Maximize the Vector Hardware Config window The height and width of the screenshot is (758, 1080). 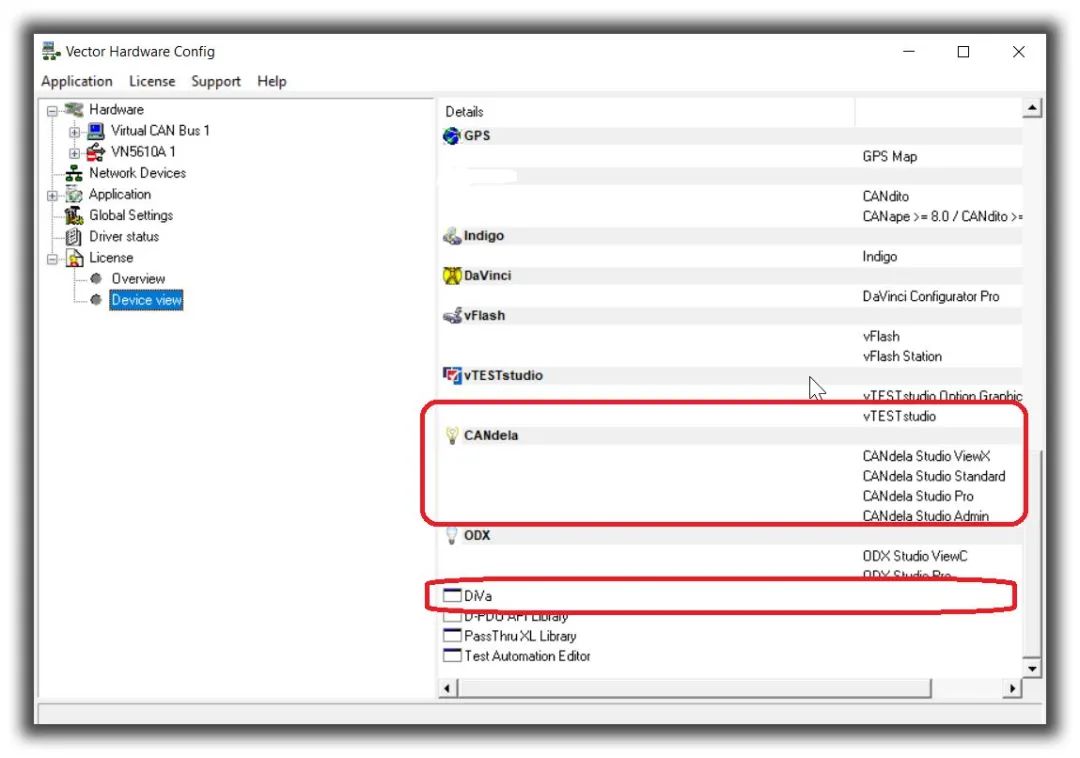tap(963, 52)
